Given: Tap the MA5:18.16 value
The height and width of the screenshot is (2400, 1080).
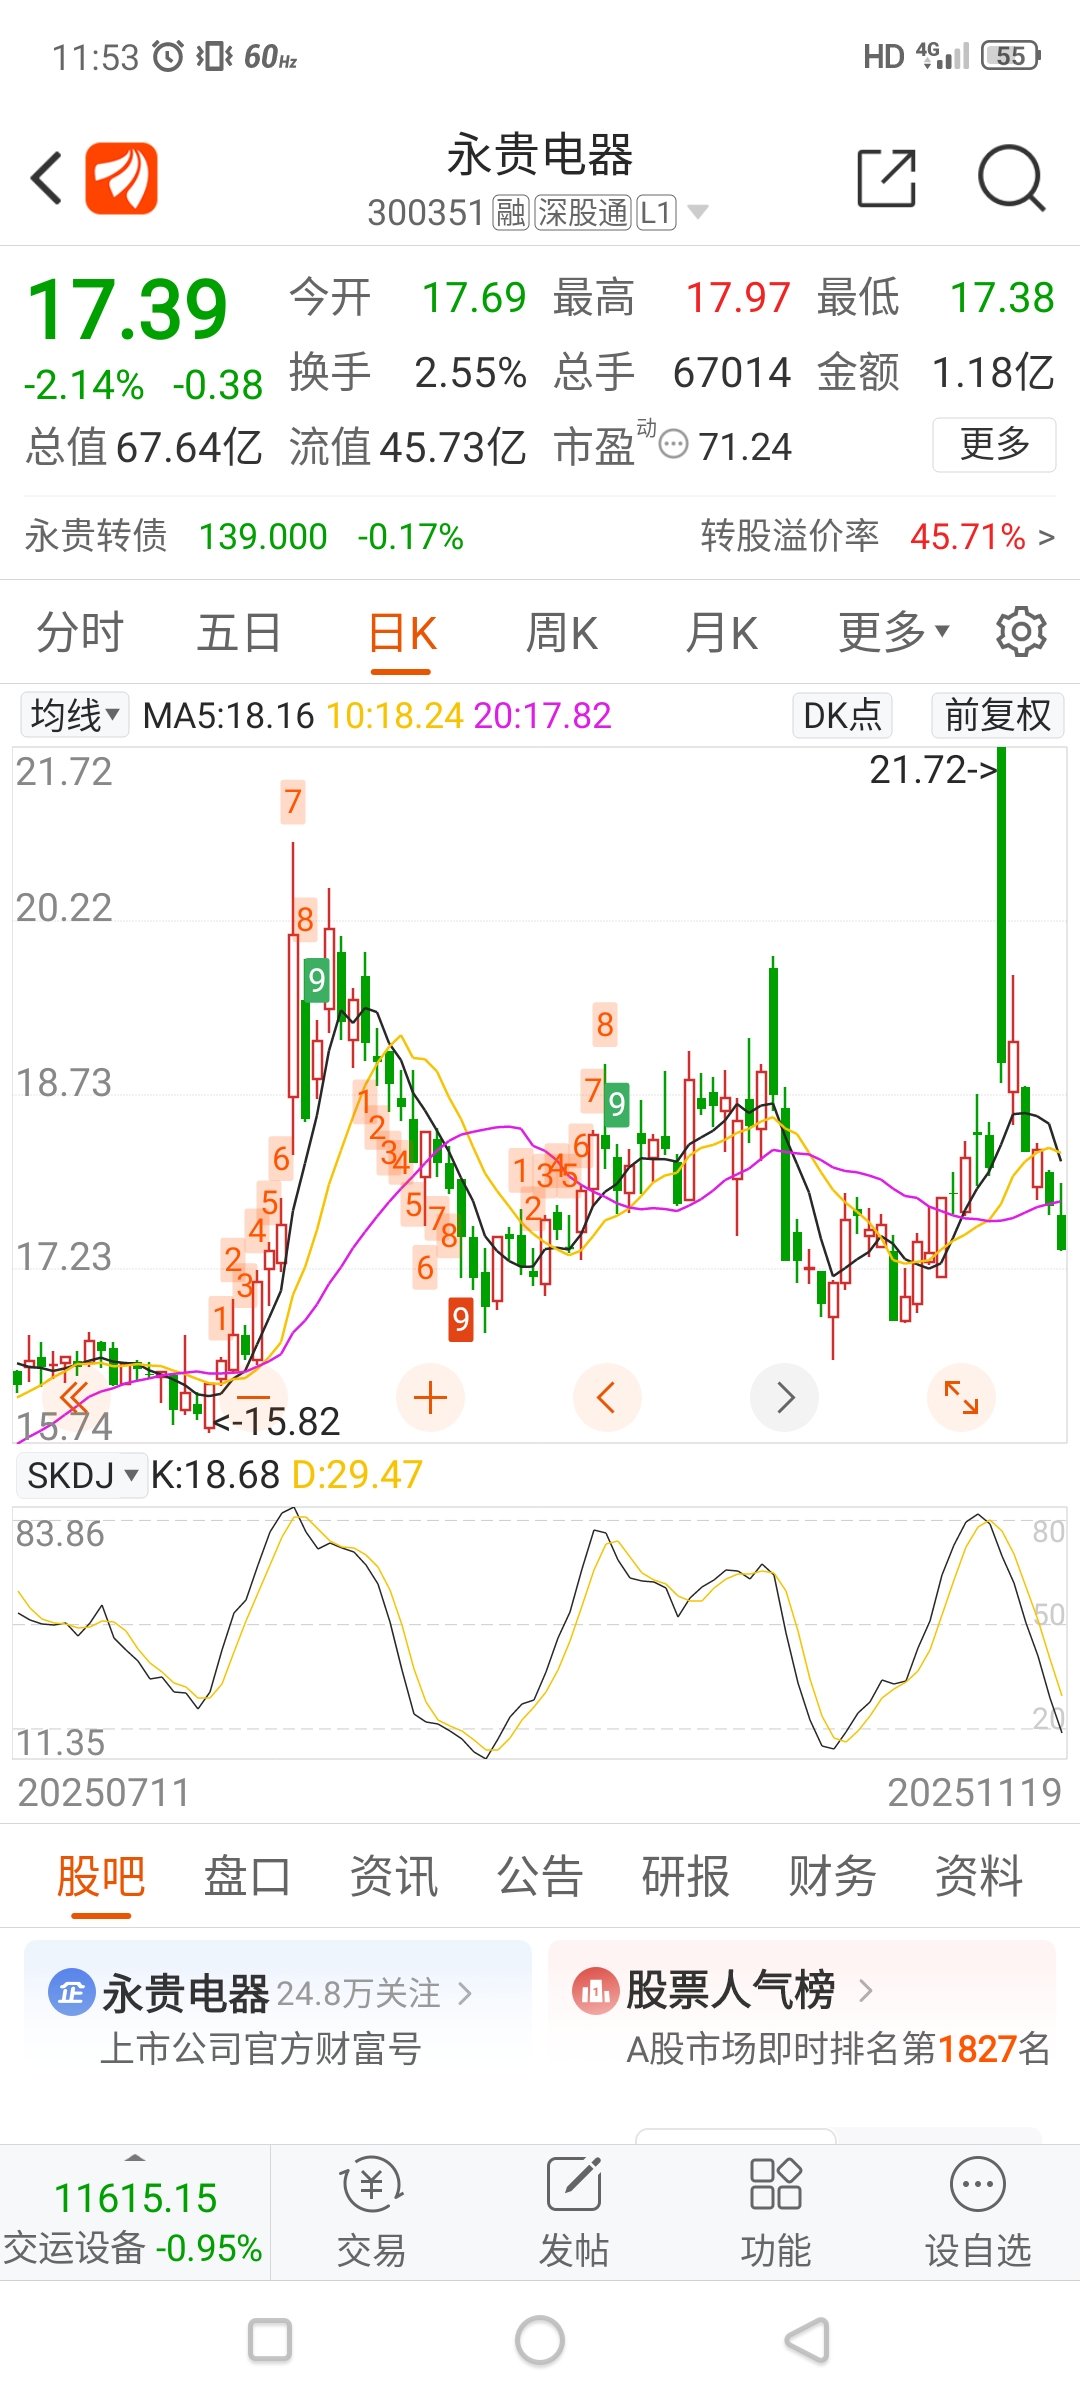Looking at the screenshot, I should point(228,716).
